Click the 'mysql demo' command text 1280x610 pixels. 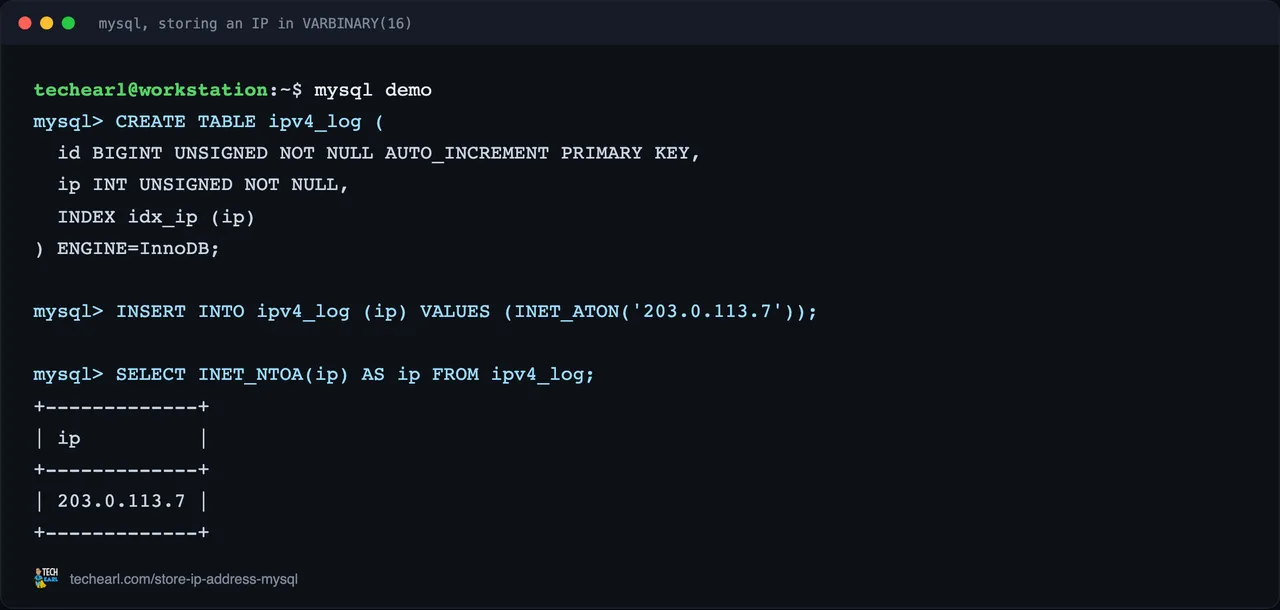point(373,90)
